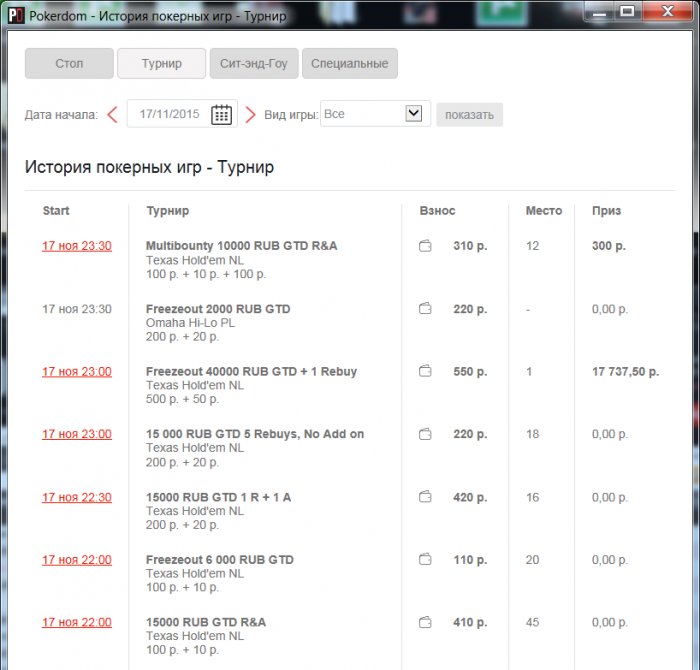
Task: Open Multibounty tournament link 17 ноя 23:30
Action: (x=77, y=246)
